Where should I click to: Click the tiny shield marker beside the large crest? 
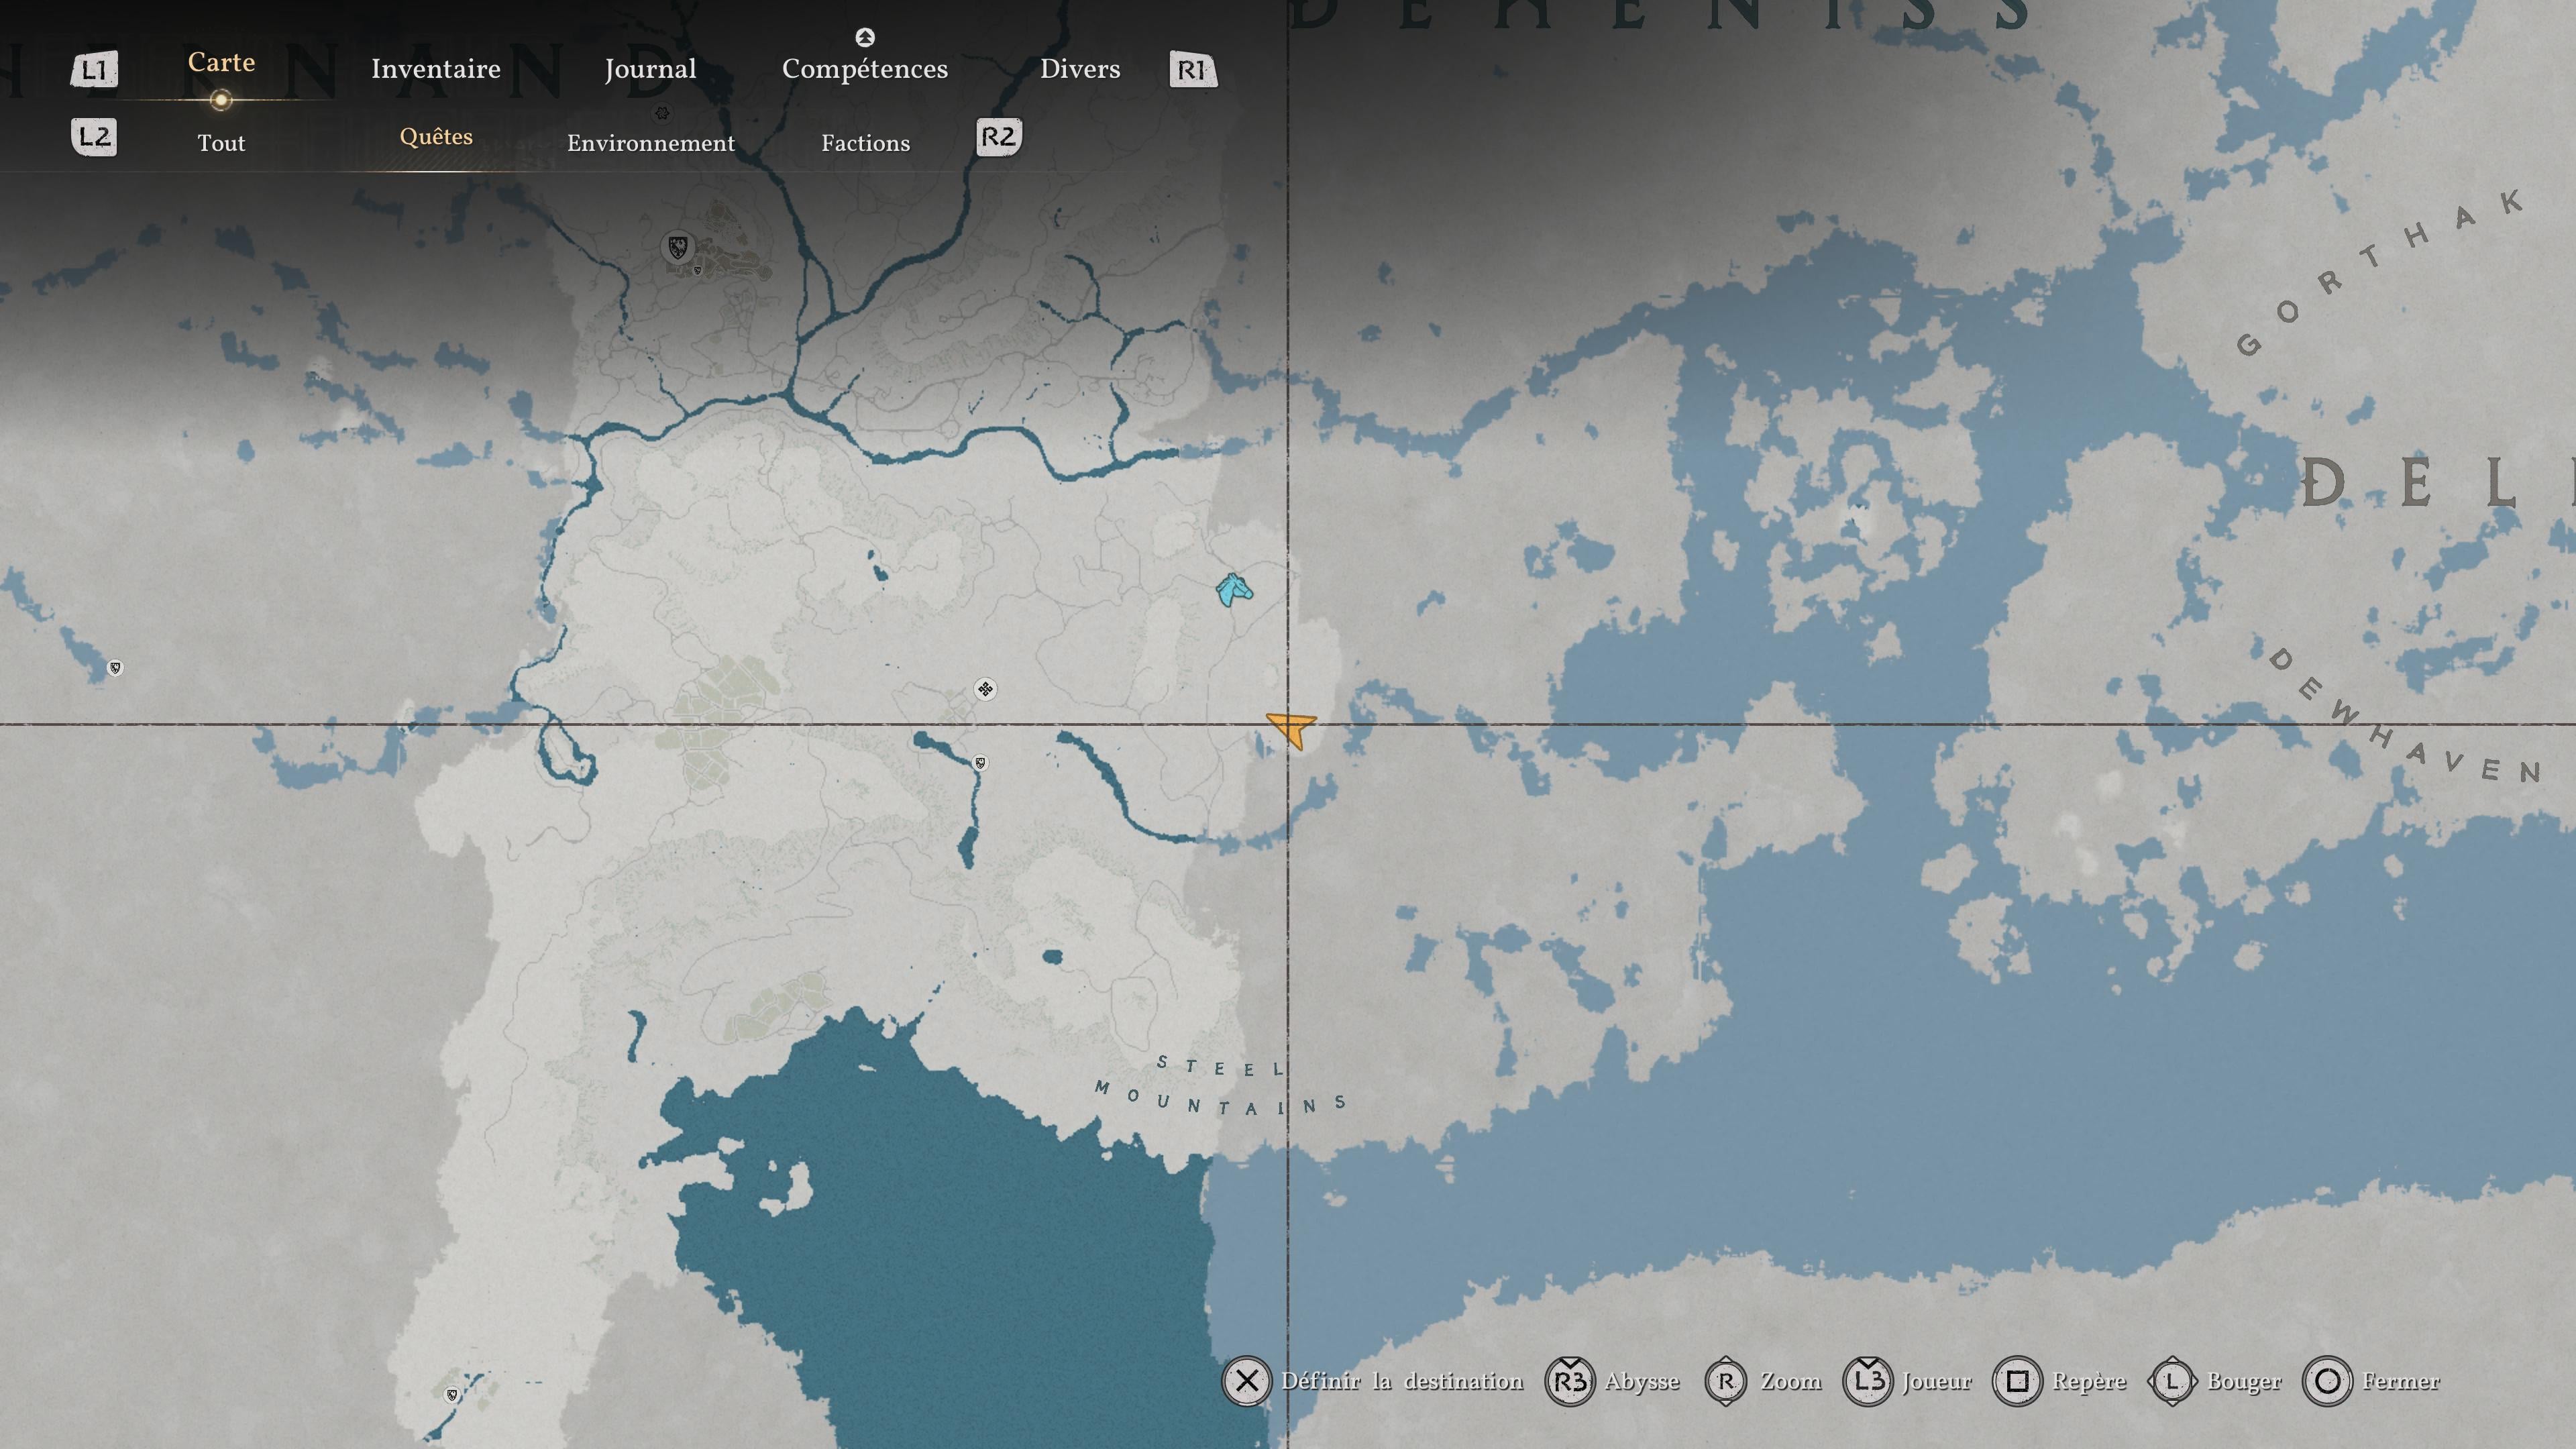point(697,270)
